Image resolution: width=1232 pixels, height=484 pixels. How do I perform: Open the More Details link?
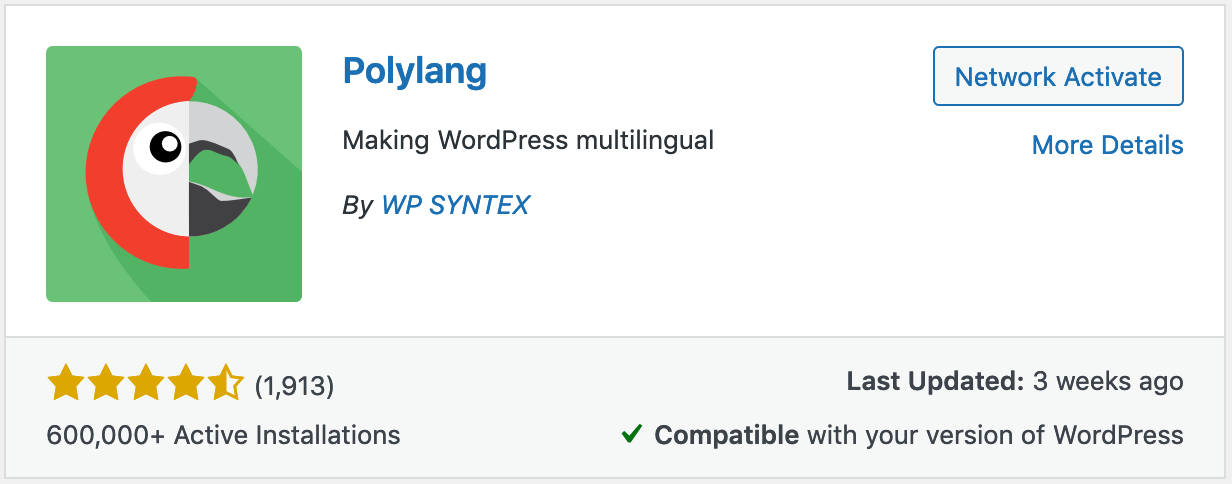coord(1107,145)
